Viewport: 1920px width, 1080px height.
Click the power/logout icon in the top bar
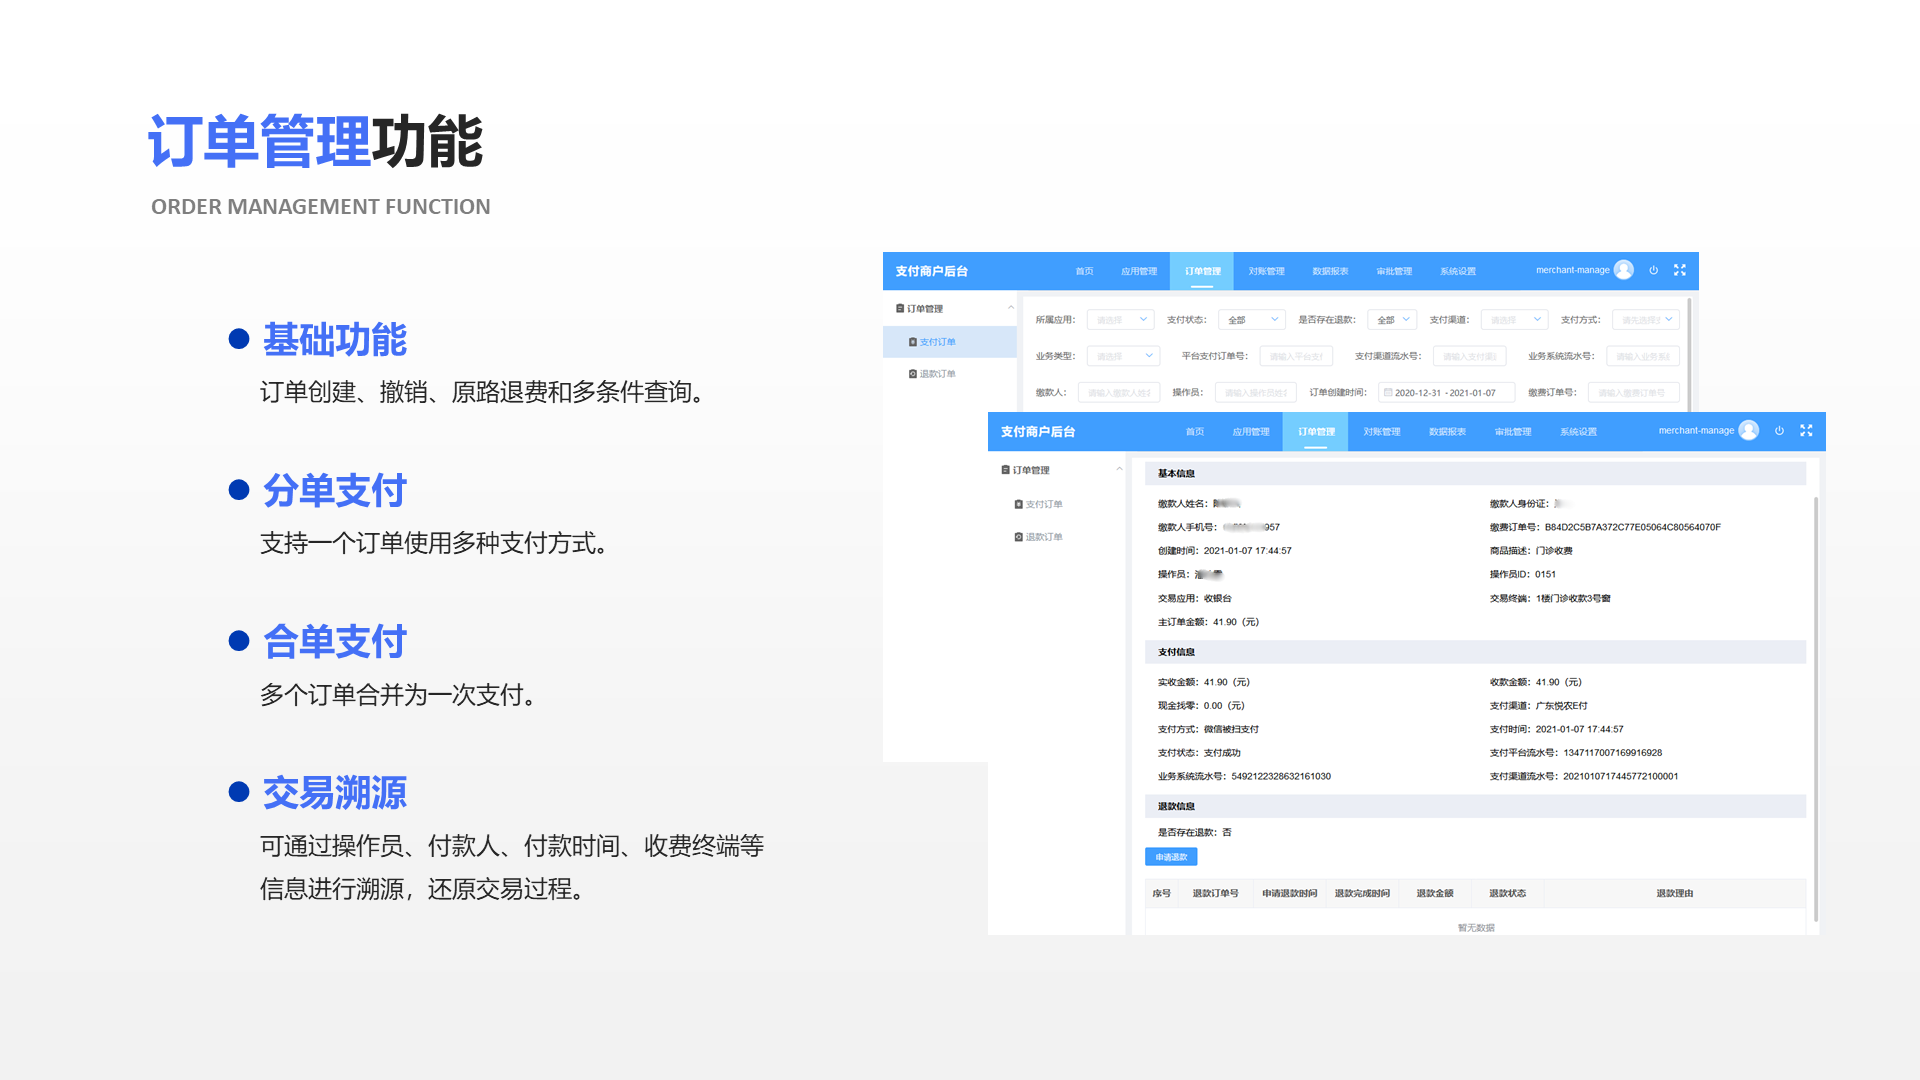point(1653,269)
